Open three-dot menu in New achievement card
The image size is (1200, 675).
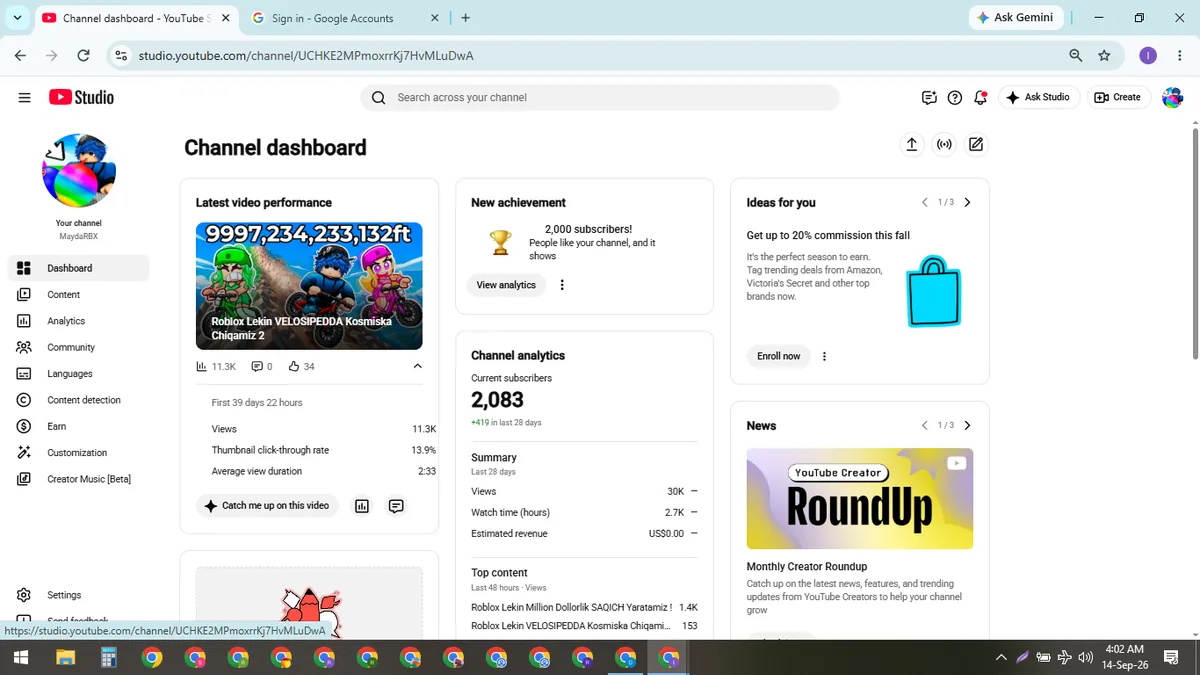point(562,285)
